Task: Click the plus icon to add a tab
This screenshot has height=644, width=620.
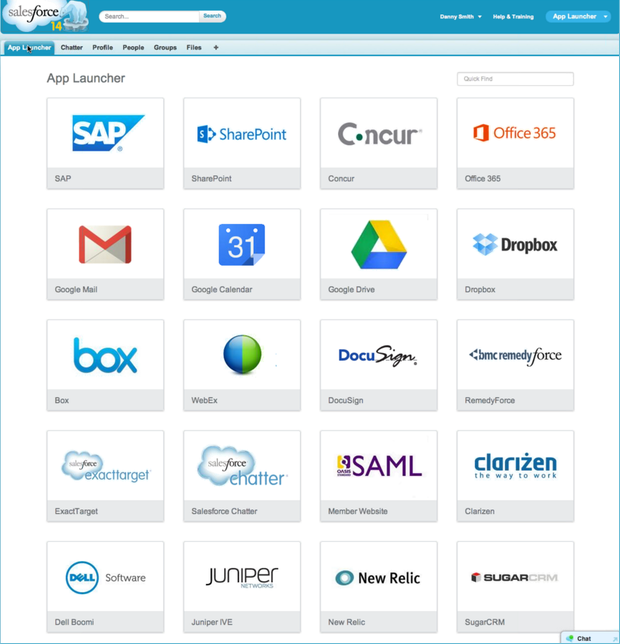Action: pyautogui.click(x=216, y=48)
